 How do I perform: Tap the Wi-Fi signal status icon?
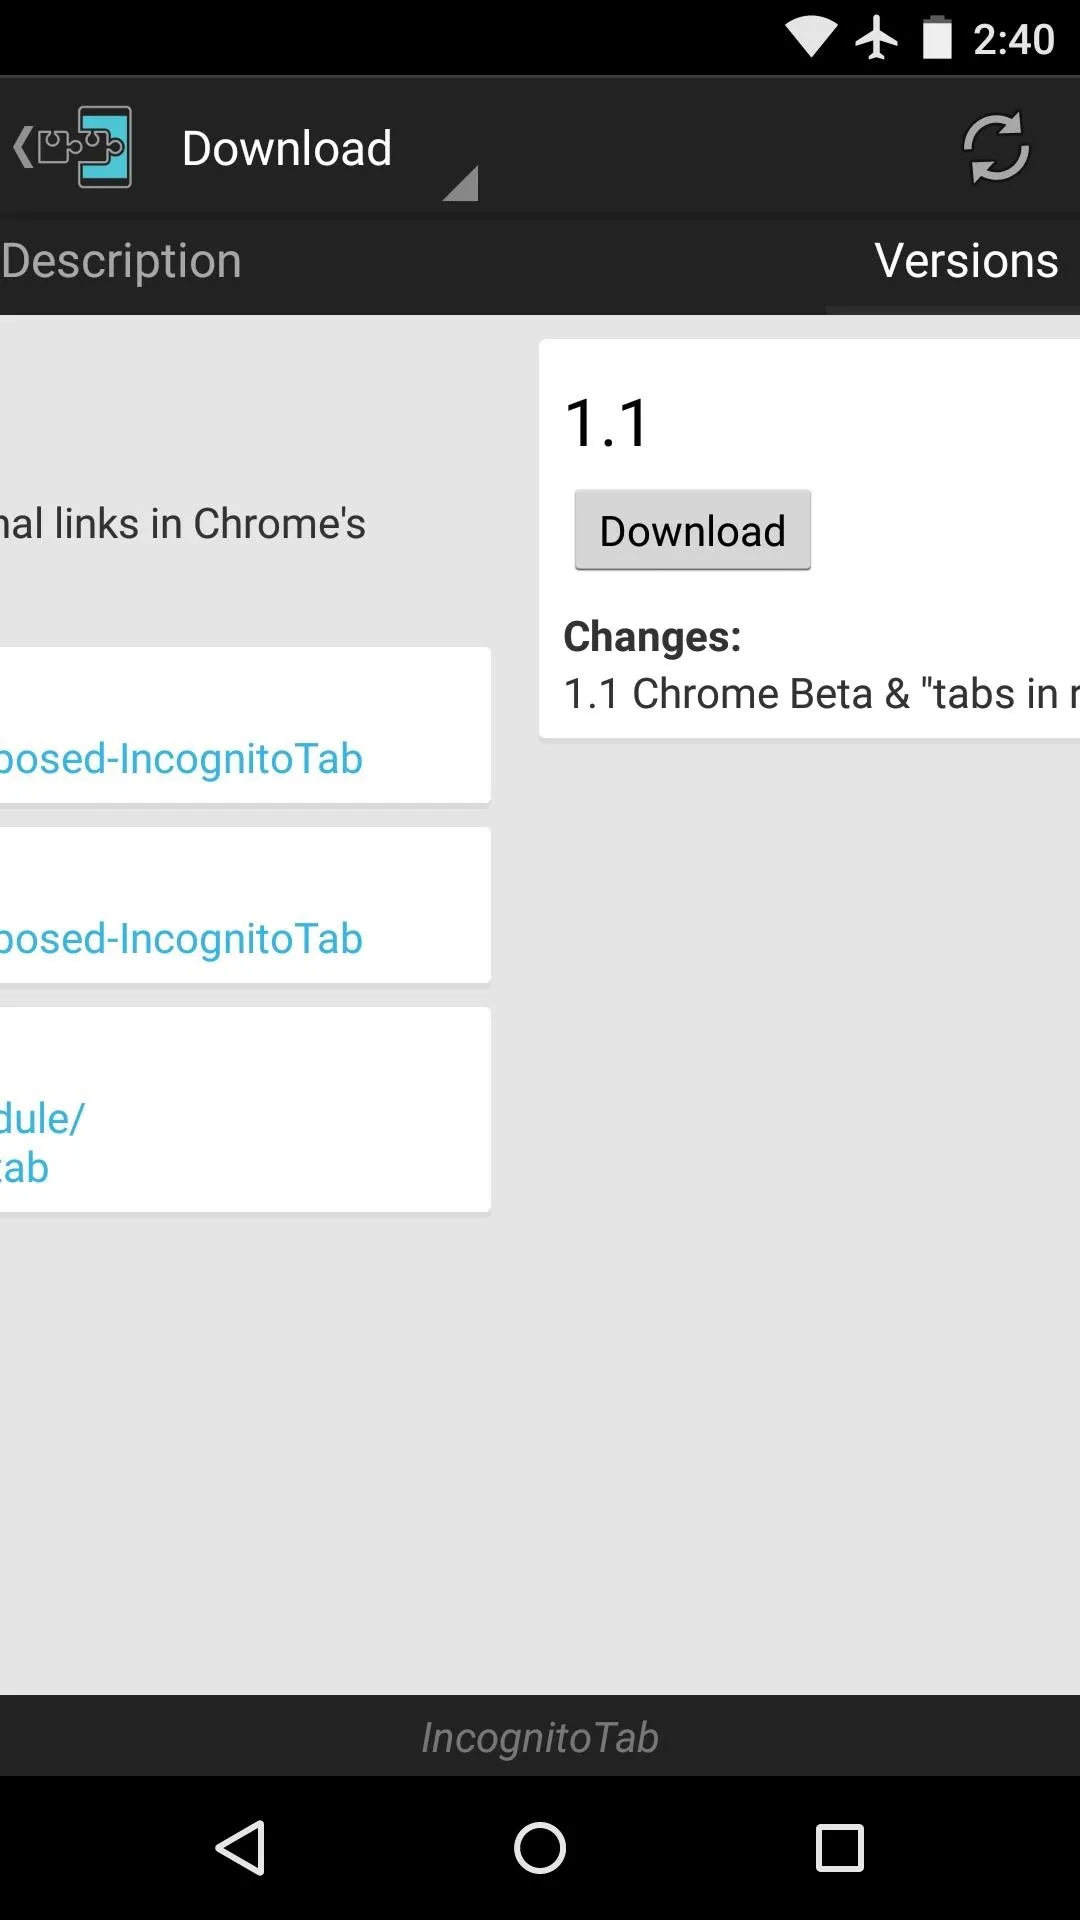tap(811, 38)
